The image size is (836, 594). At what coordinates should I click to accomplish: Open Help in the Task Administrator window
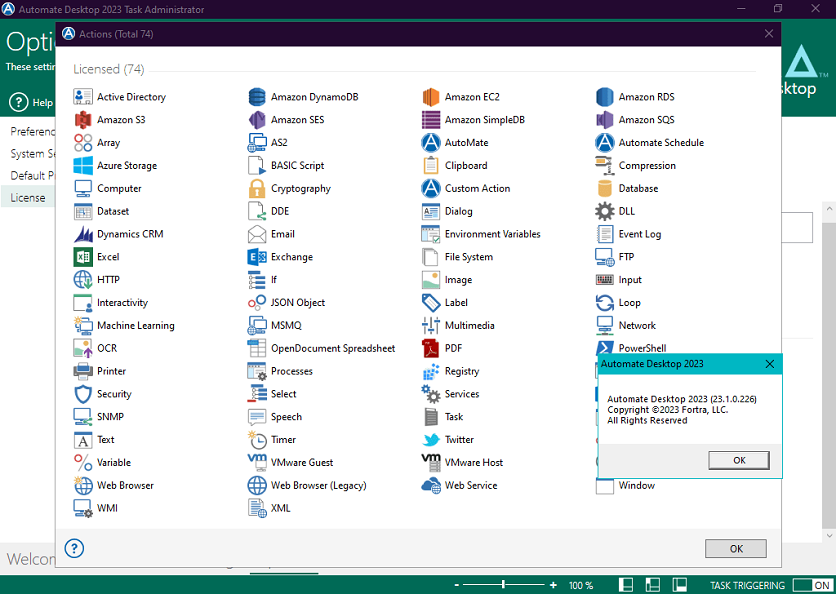(32, 102)
